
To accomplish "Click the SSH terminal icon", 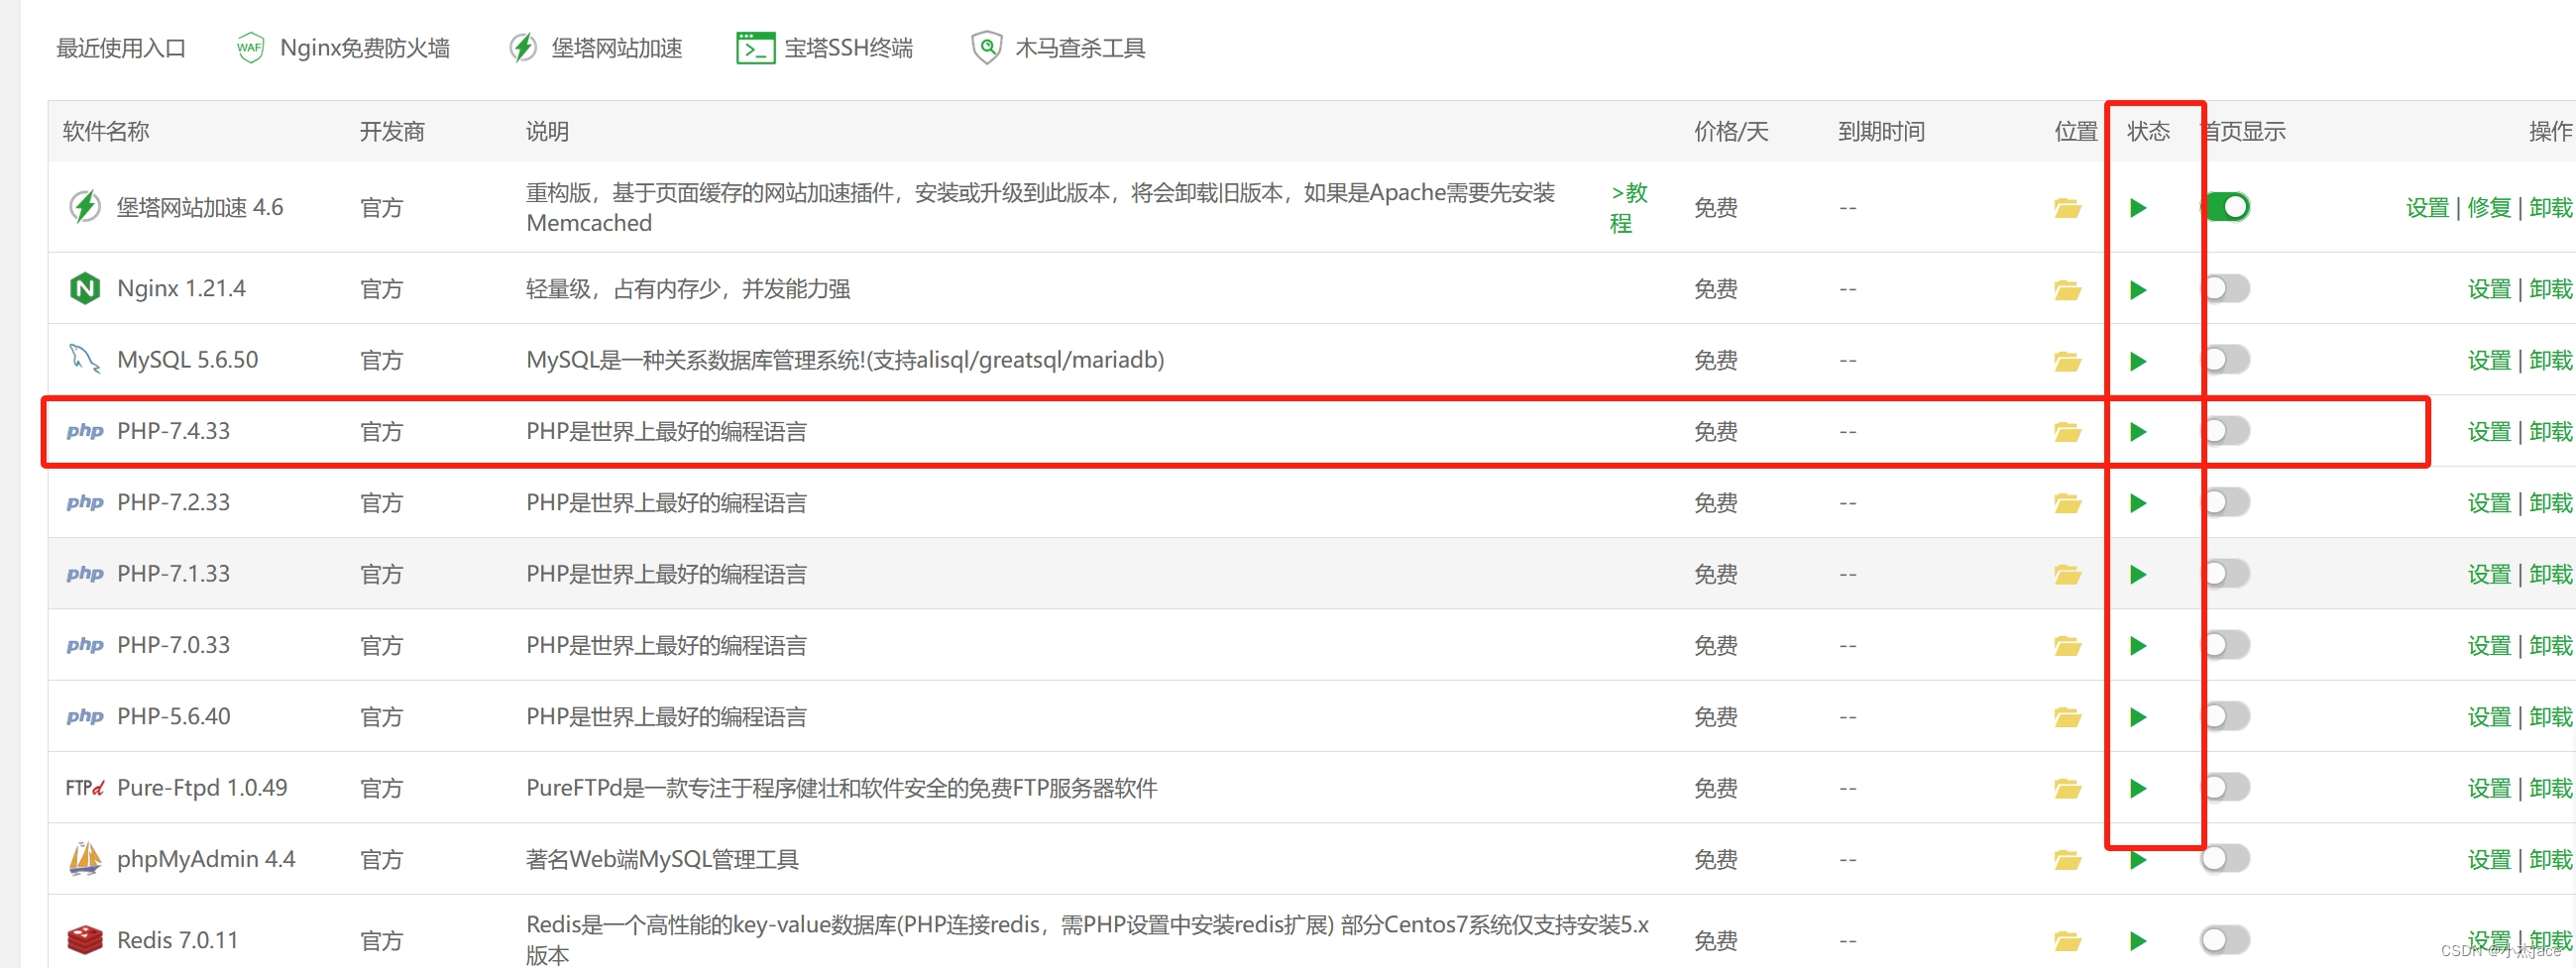I will [x=755, y=48].
